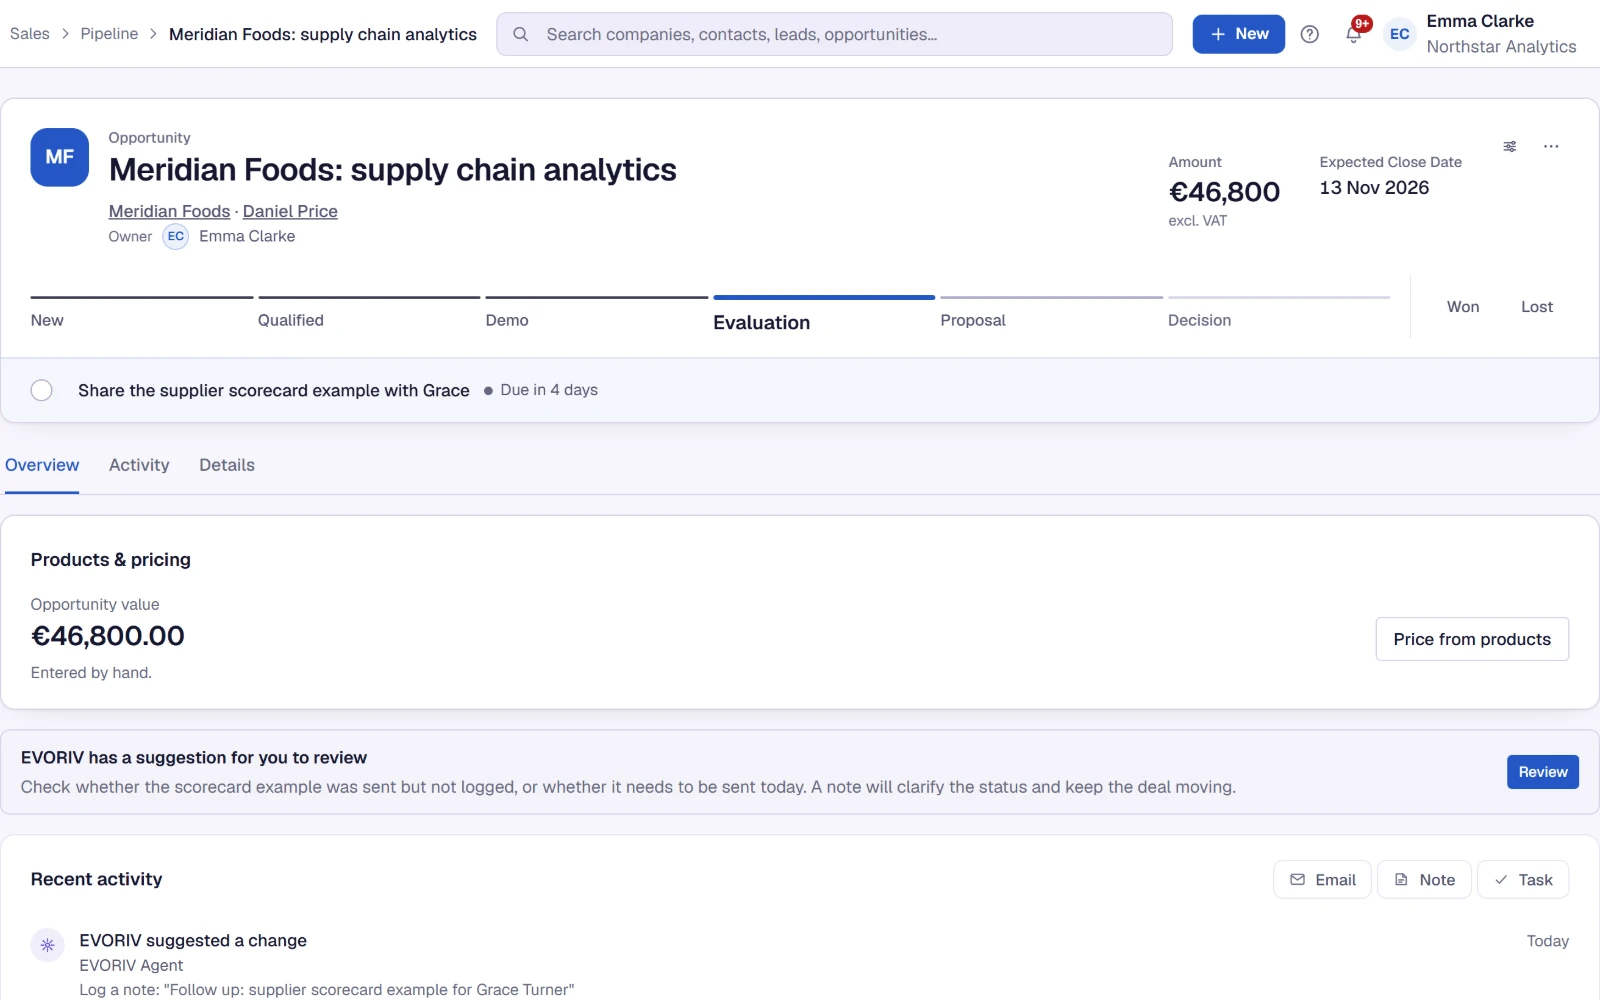The height and width of the screenshot is (1000, 1600).
Task: Open the display settings sliders icon
Action: click(x=1509, y=146)
